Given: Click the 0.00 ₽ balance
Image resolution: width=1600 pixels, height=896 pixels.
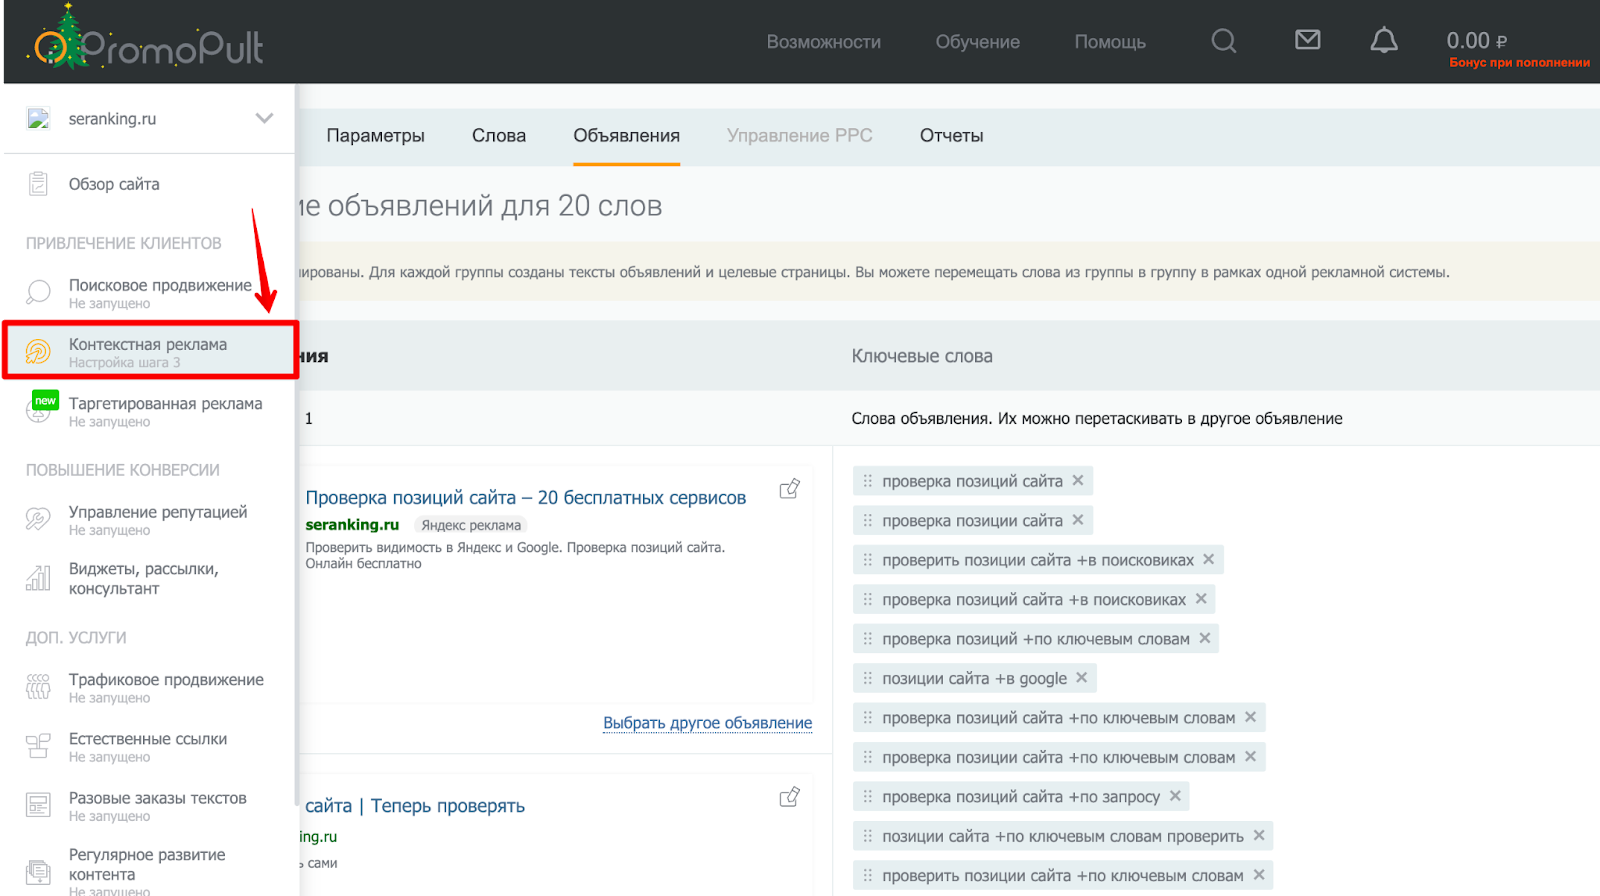Looking at the screenshot, I should (x=1476, y=41).
